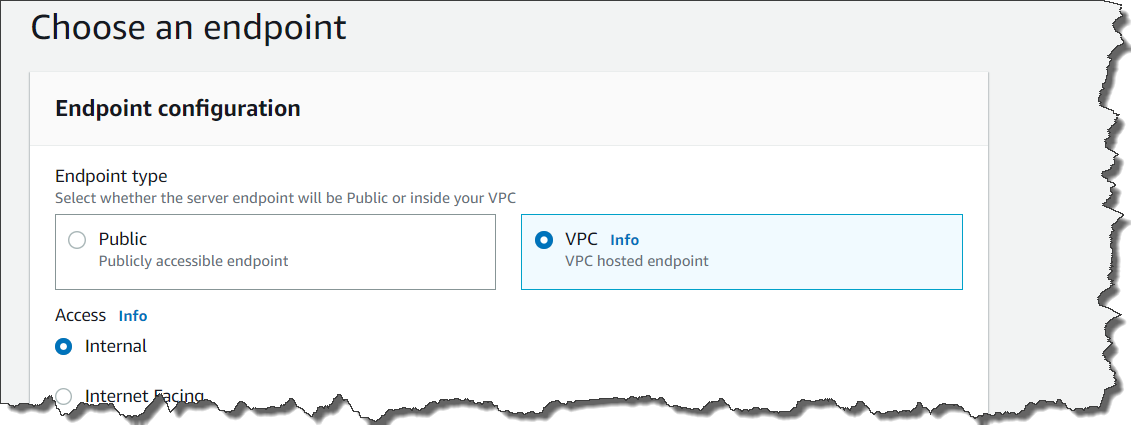Click the "Public" option label

[123, 239]
